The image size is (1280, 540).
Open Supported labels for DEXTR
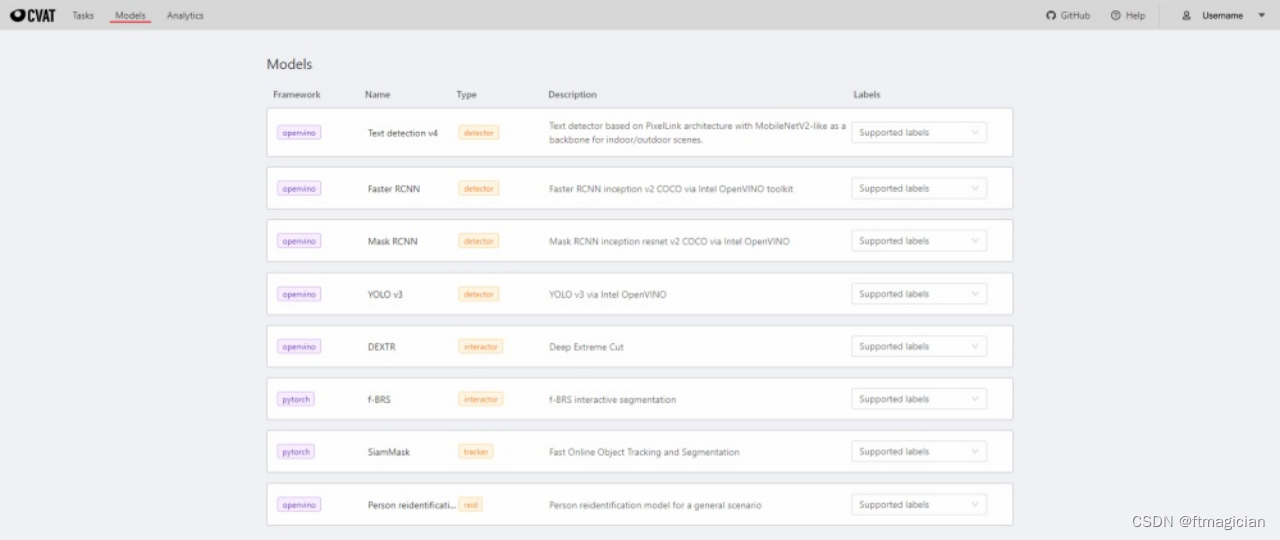[x=919, y=346]
